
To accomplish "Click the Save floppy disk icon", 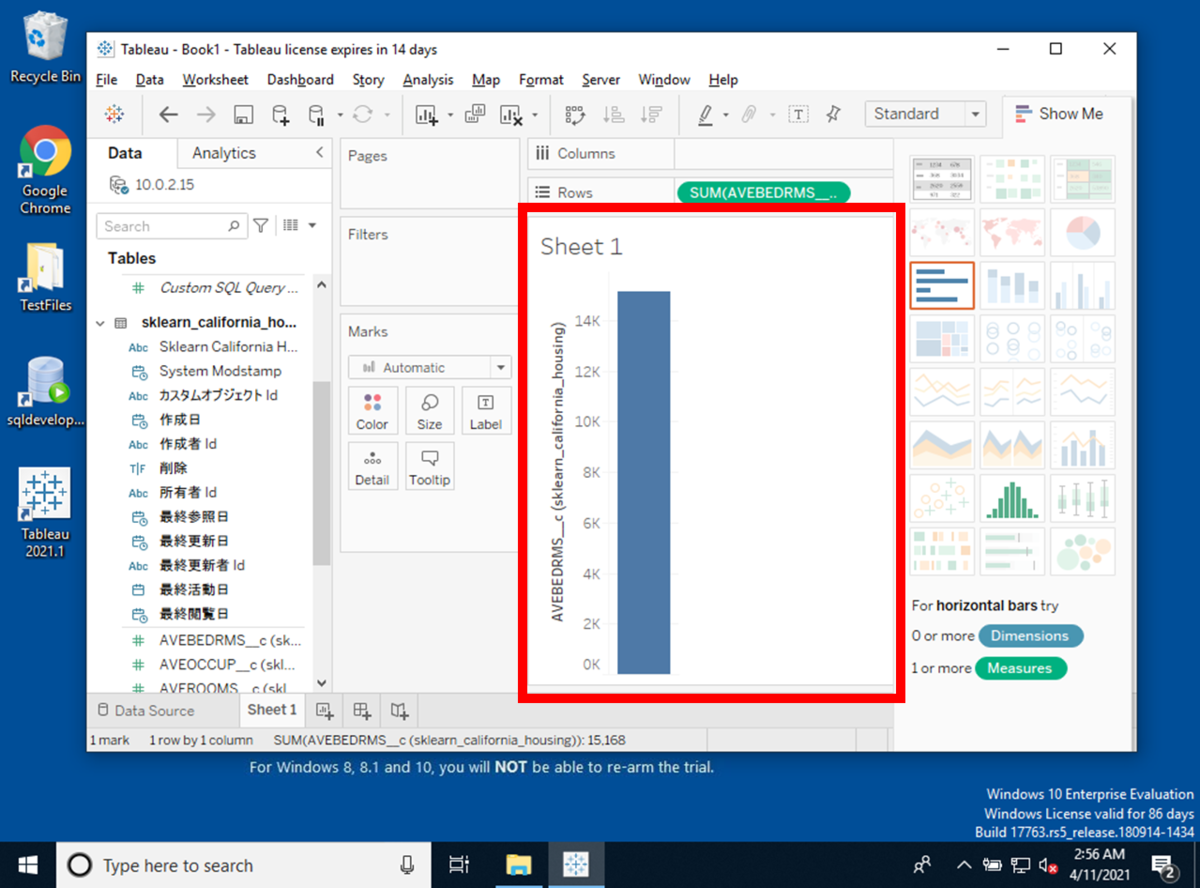I will click(x=243, y=115).
